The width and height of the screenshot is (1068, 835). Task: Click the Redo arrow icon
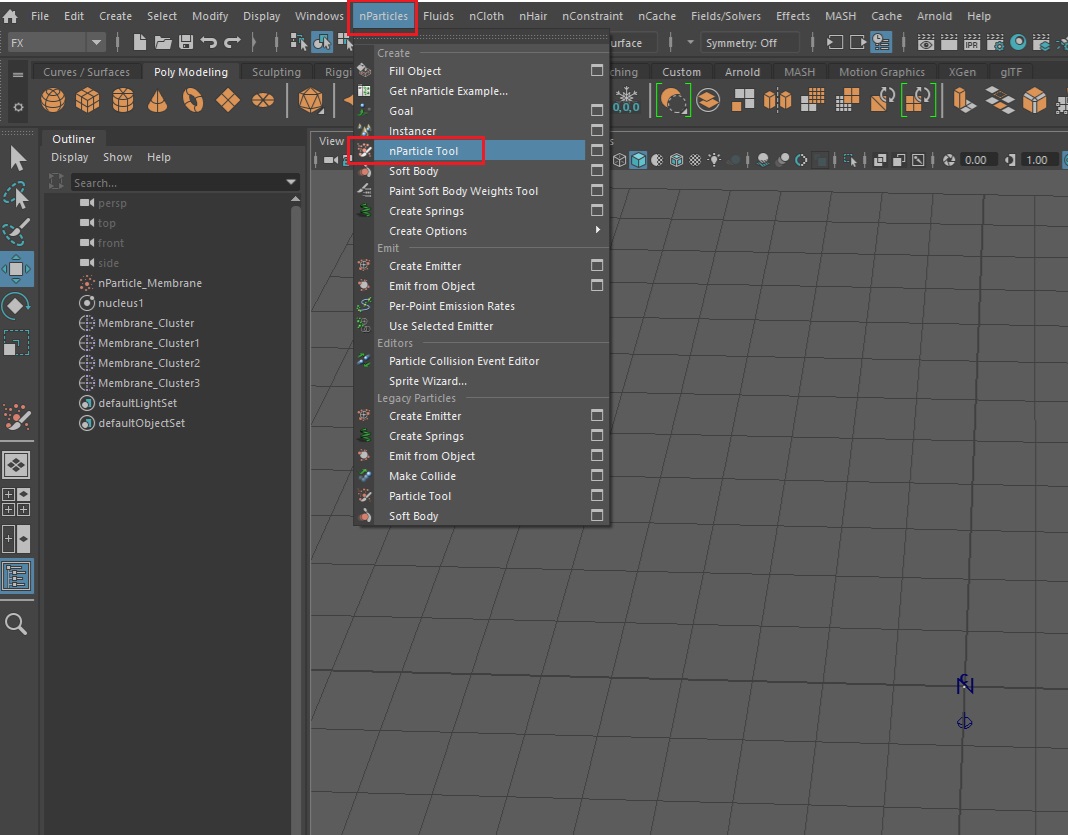[232, 43]
